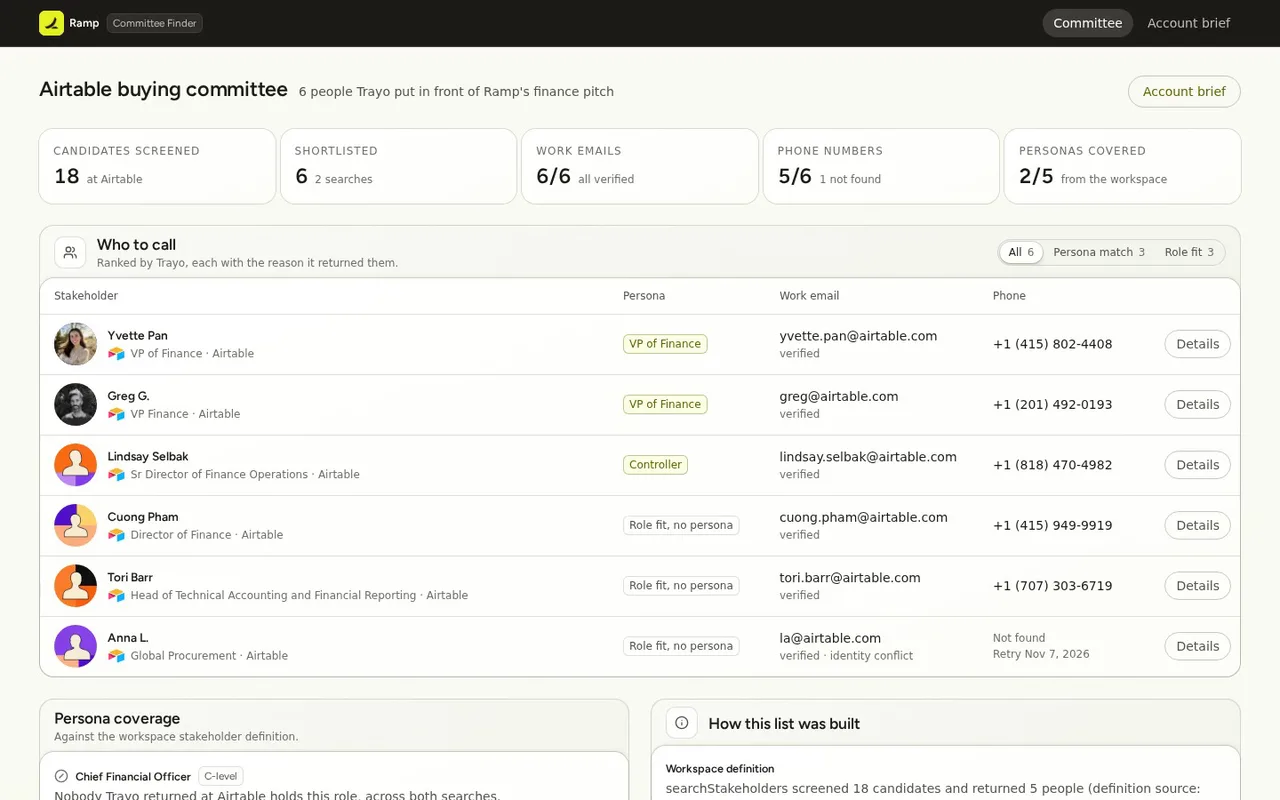The height and width of the screenshot is (800, 1280).
Task: Click the C-level badge
Action: [221, 776]
